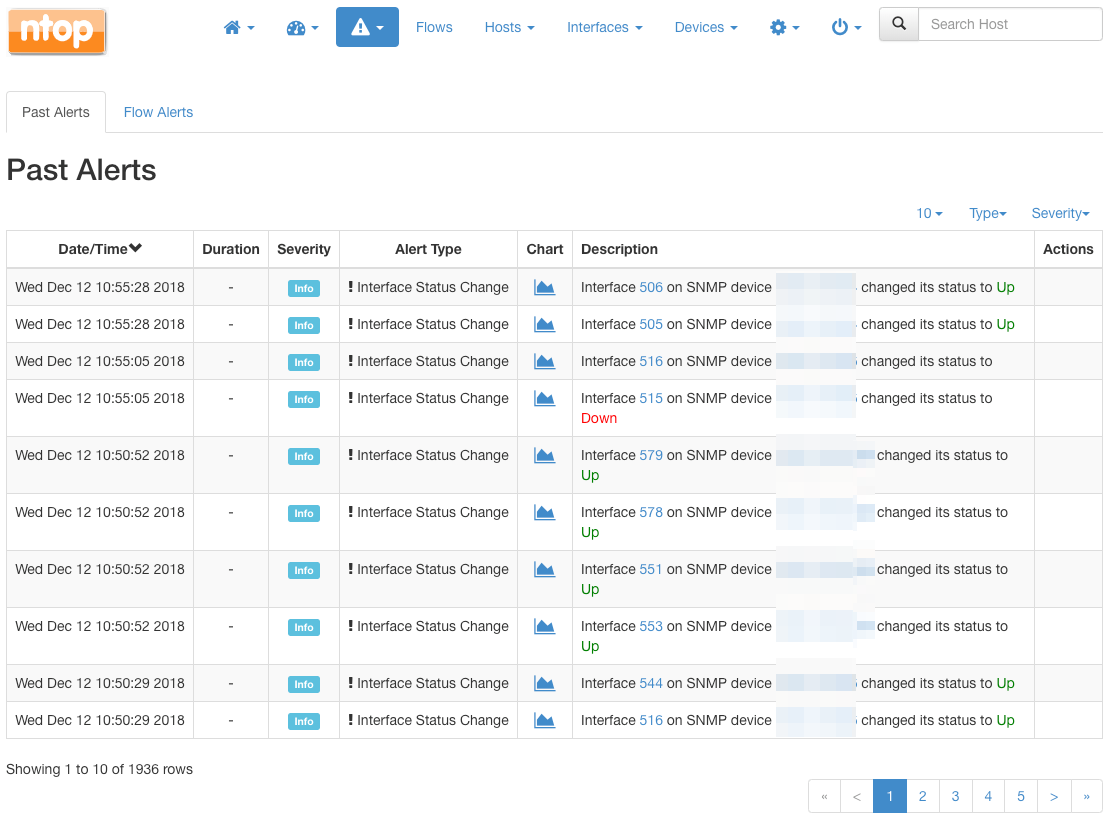Go to next page of alerts
This screenshot has height=819, width=1109.
pos(1054,796)
